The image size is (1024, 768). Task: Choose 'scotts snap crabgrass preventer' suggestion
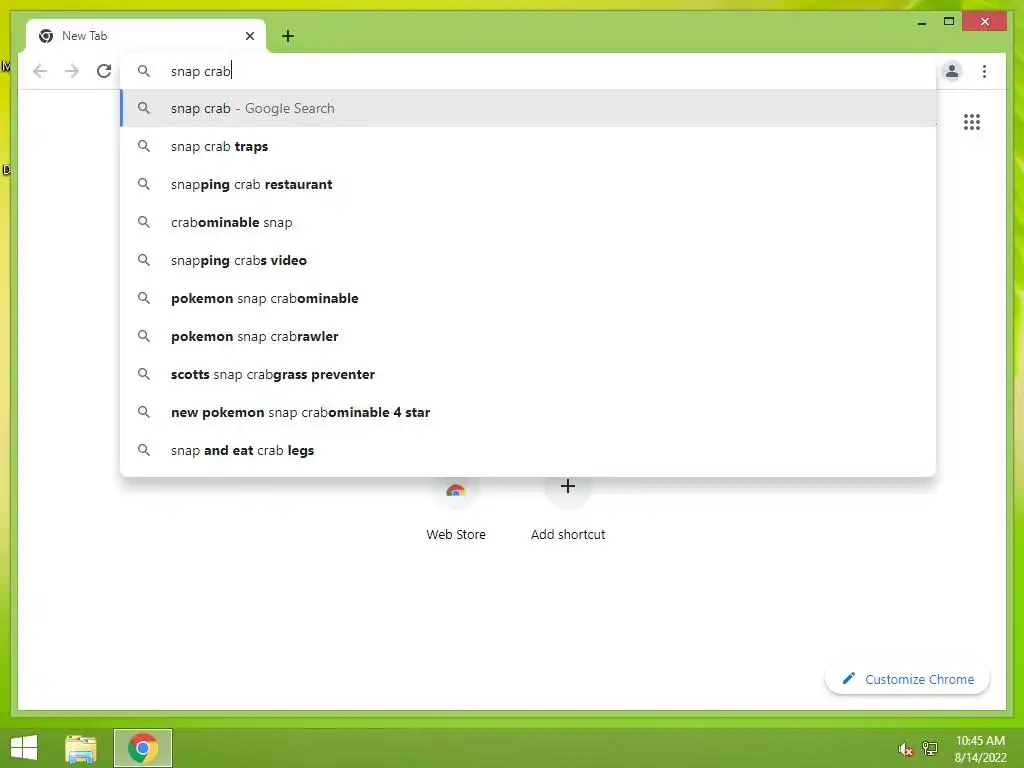(x=528, y=374)
